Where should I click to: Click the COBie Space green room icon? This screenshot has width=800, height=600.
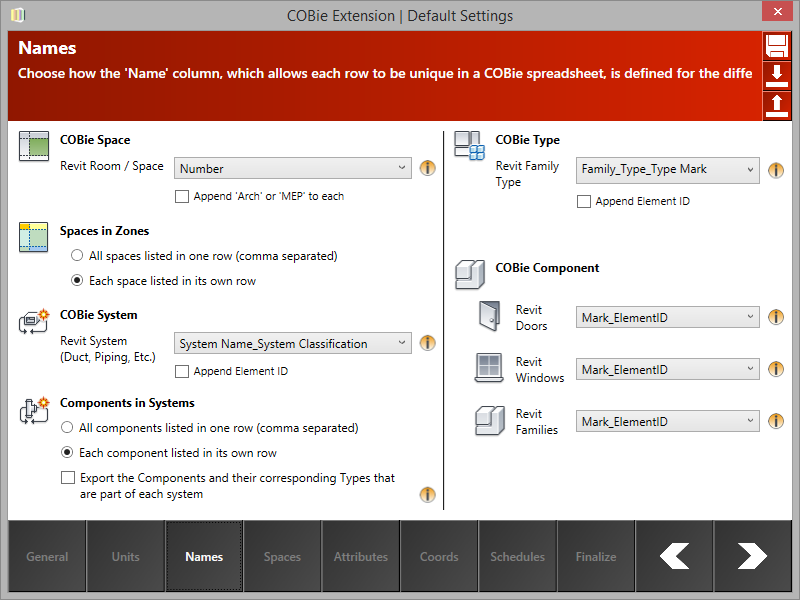(x=33, y=147)
